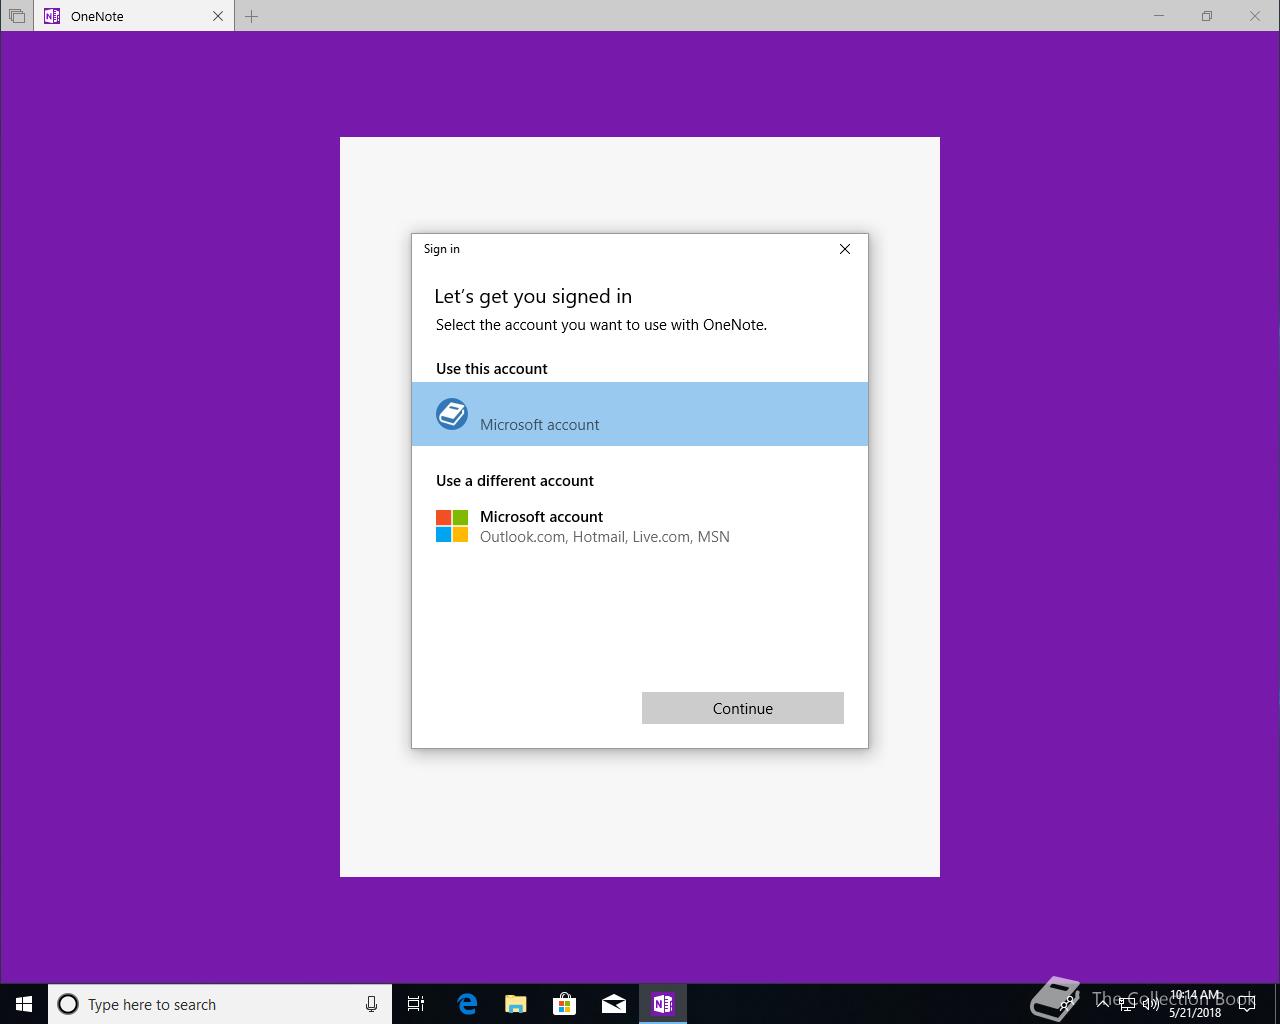Open the Action Center notifications icon
Viewport: 1280px width, 1024px height.
tap(1247, 1004)
